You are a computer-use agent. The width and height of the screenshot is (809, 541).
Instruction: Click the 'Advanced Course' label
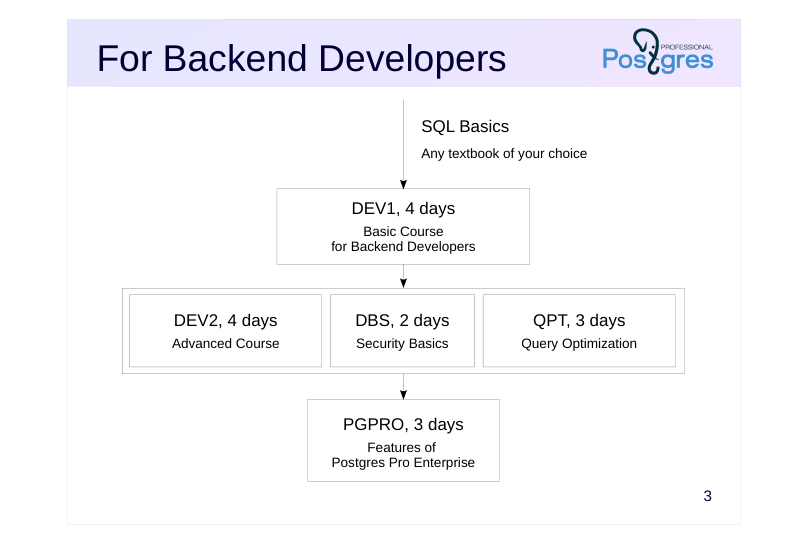[225, 343]
